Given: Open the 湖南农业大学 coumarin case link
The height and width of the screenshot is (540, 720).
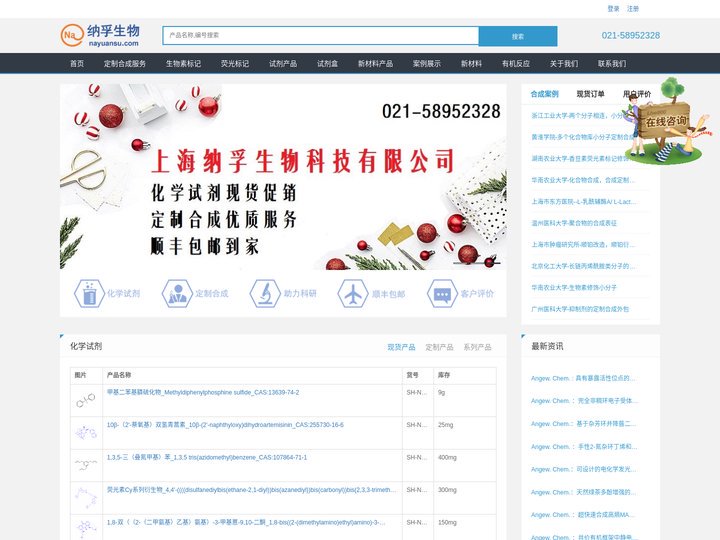Looking at the screenshot, I should point(580,158).
